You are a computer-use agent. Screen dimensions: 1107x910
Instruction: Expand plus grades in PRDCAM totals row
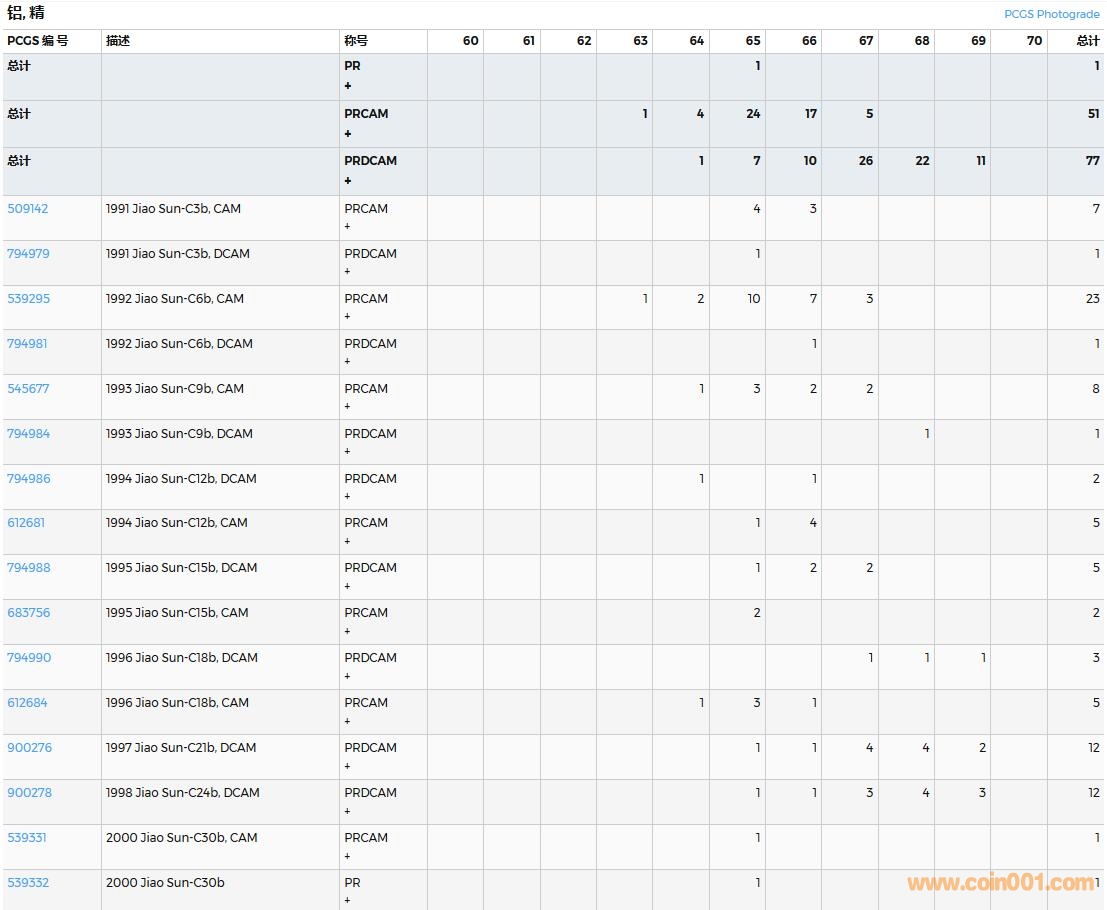pos(348,181)
